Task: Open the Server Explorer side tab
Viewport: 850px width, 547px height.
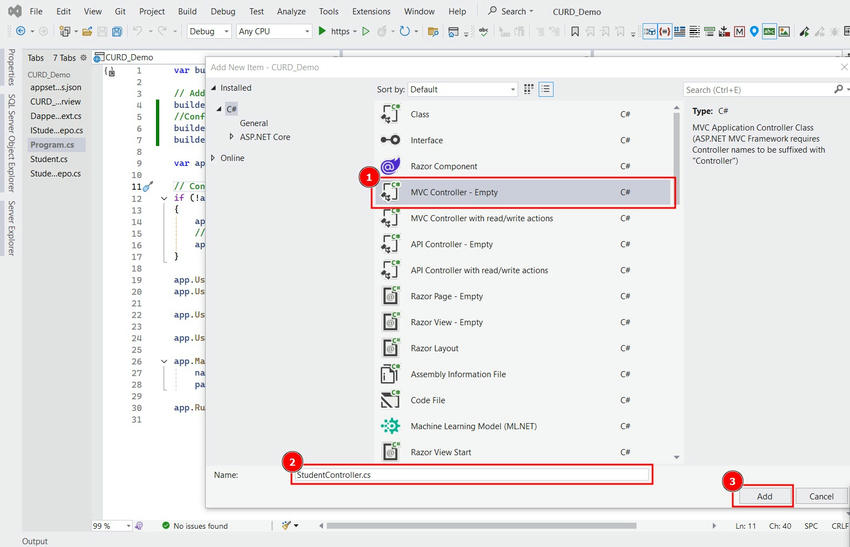Action: 11,228
